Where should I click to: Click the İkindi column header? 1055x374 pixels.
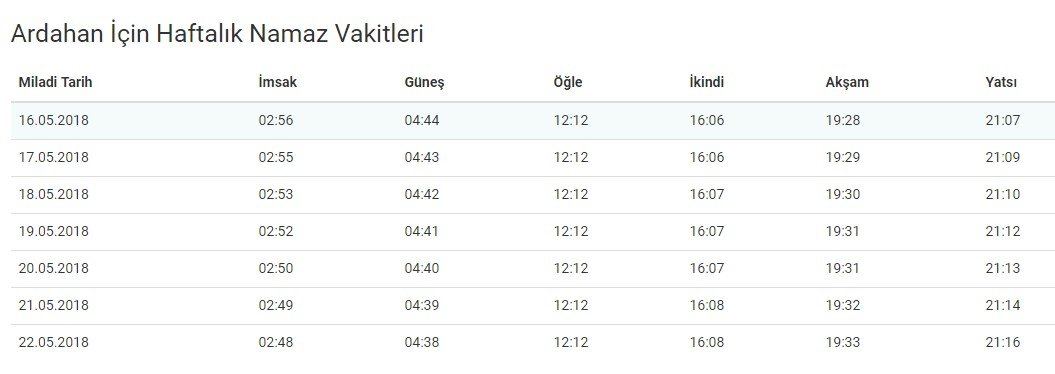(x=706, y=83)
